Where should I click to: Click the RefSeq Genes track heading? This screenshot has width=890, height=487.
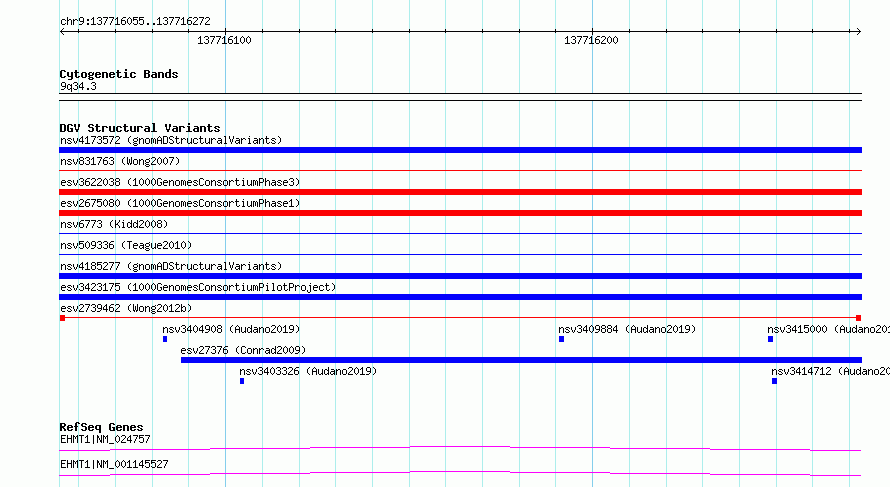point(102,427)
